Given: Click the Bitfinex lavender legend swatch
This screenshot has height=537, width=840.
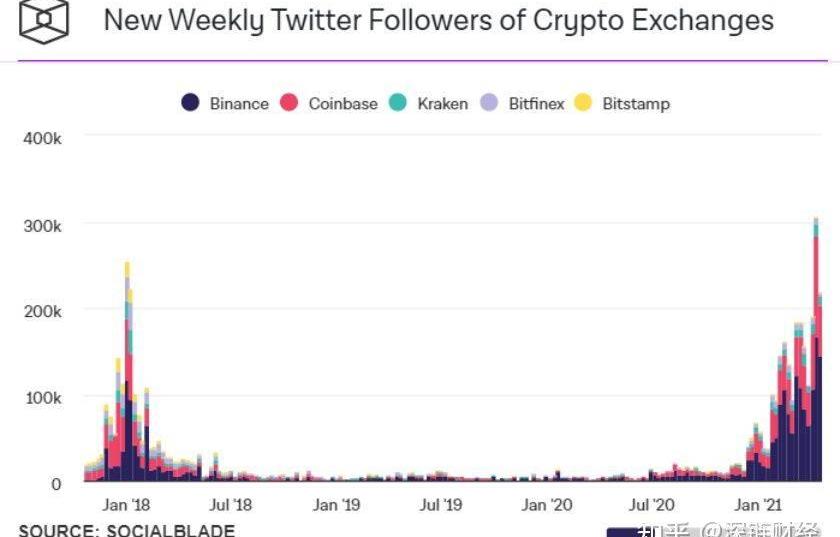Looking at the screenshot, I should (489, 103).
